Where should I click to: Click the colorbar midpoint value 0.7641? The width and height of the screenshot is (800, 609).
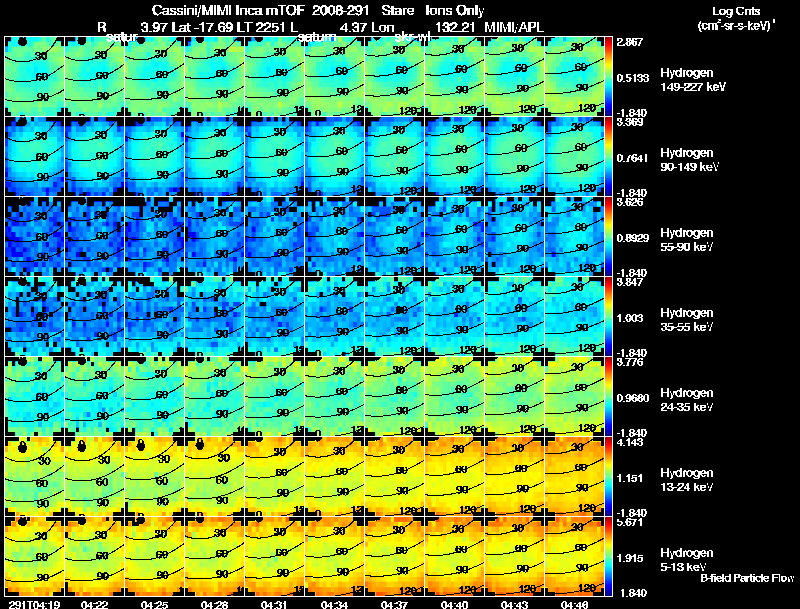632,158
